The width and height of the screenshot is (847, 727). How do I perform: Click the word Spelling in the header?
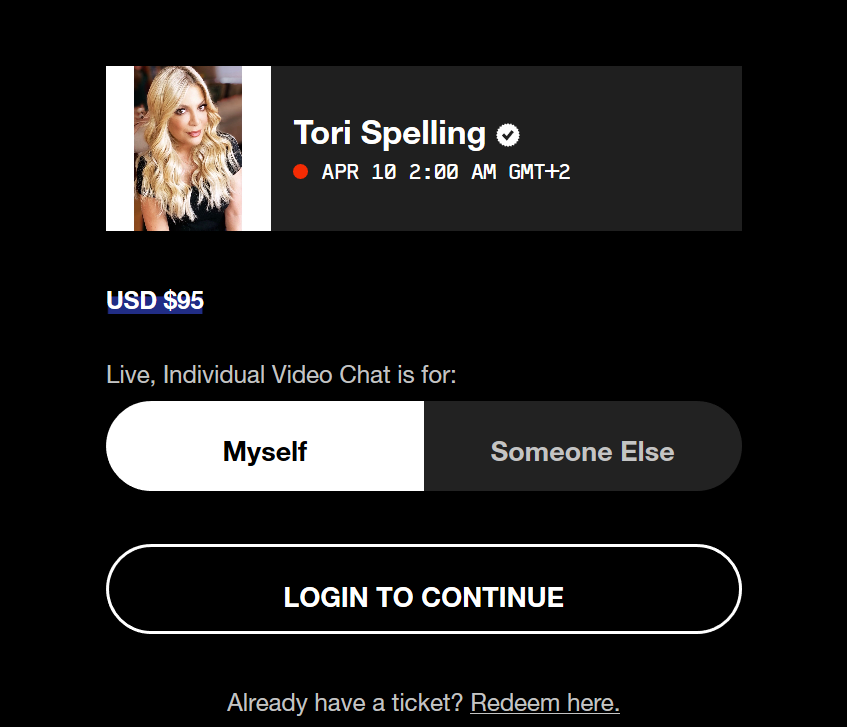pos(423,133)
